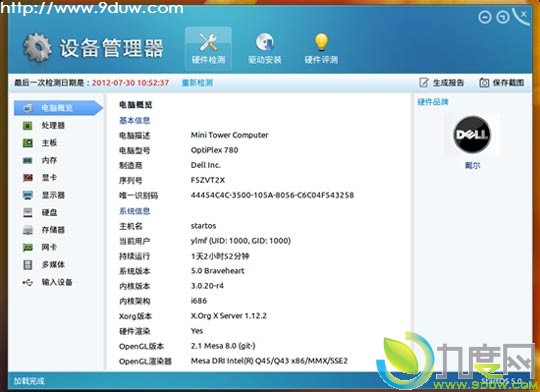Viewport: 540px width, 392px height.
Task: Select 电脑概览 in the sidebar
Action: pos(58,108)
